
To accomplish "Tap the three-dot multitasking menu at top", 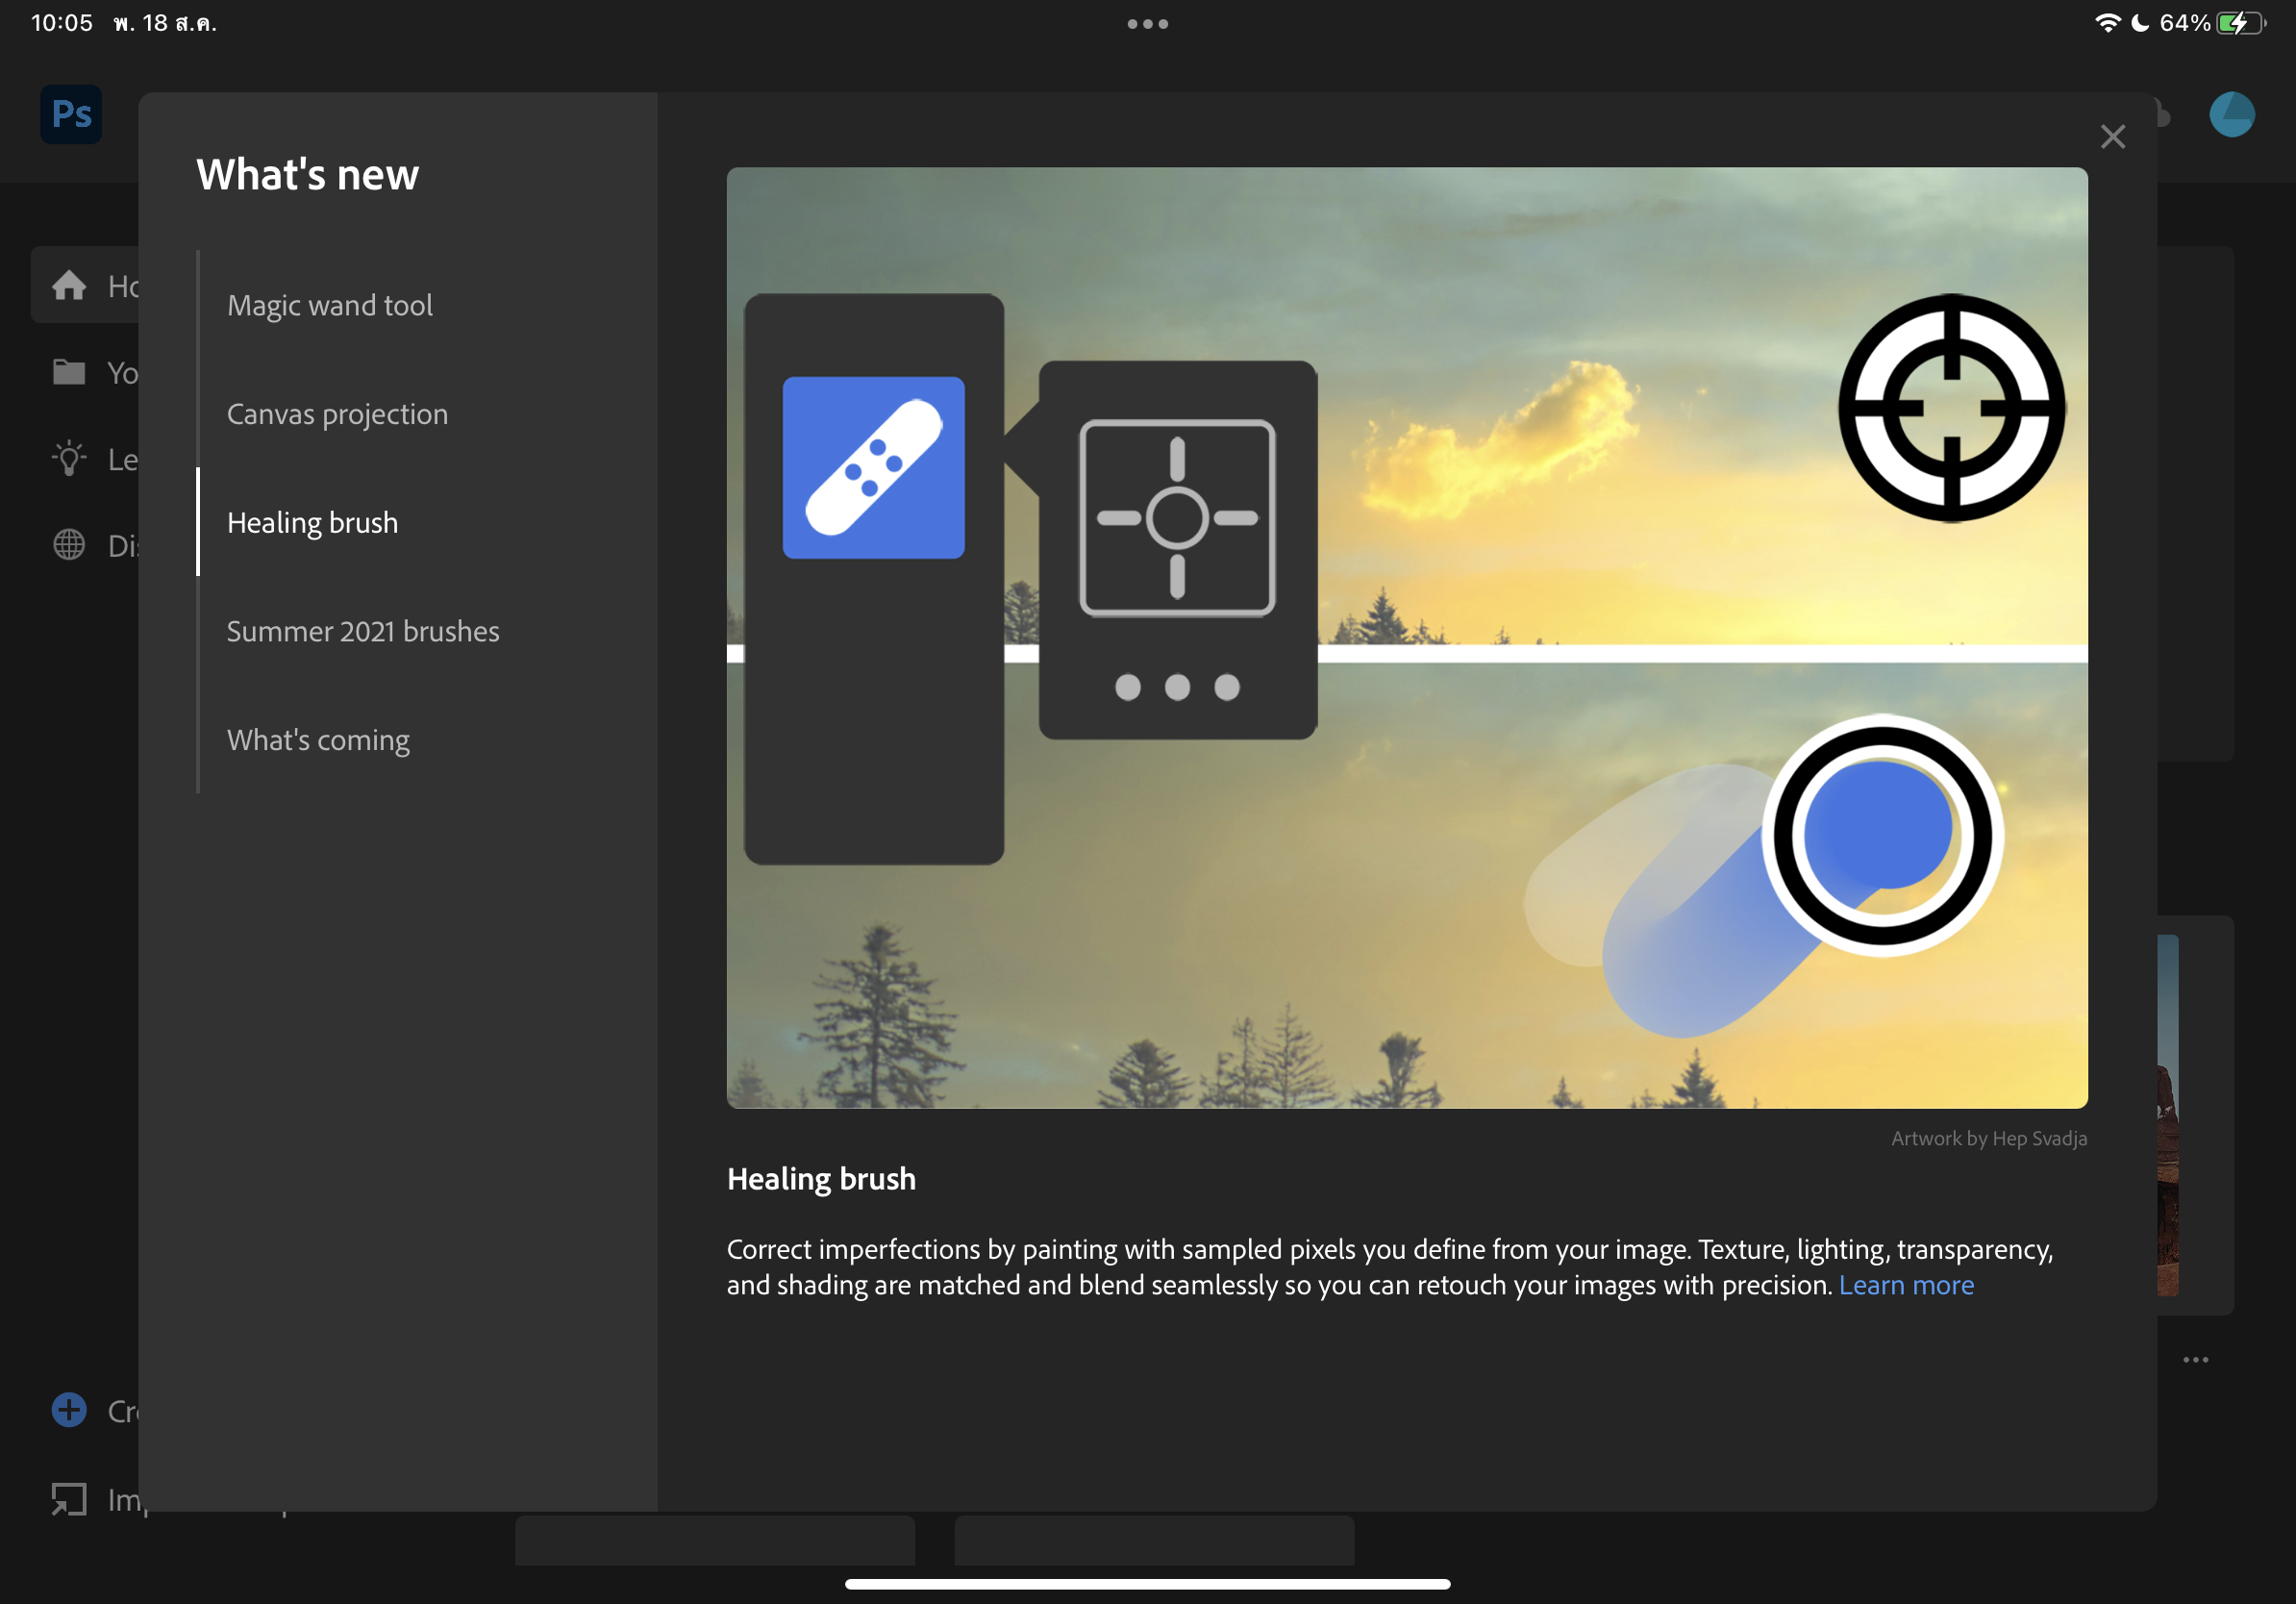I will [1147, 24].
